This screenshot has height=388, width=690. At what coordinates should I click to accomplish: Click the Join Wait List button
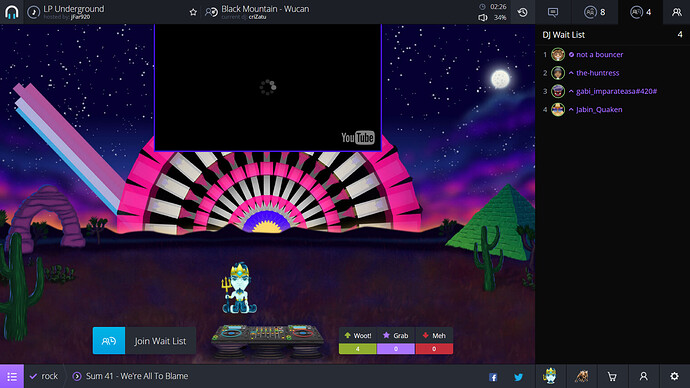(x=144, y=340)
